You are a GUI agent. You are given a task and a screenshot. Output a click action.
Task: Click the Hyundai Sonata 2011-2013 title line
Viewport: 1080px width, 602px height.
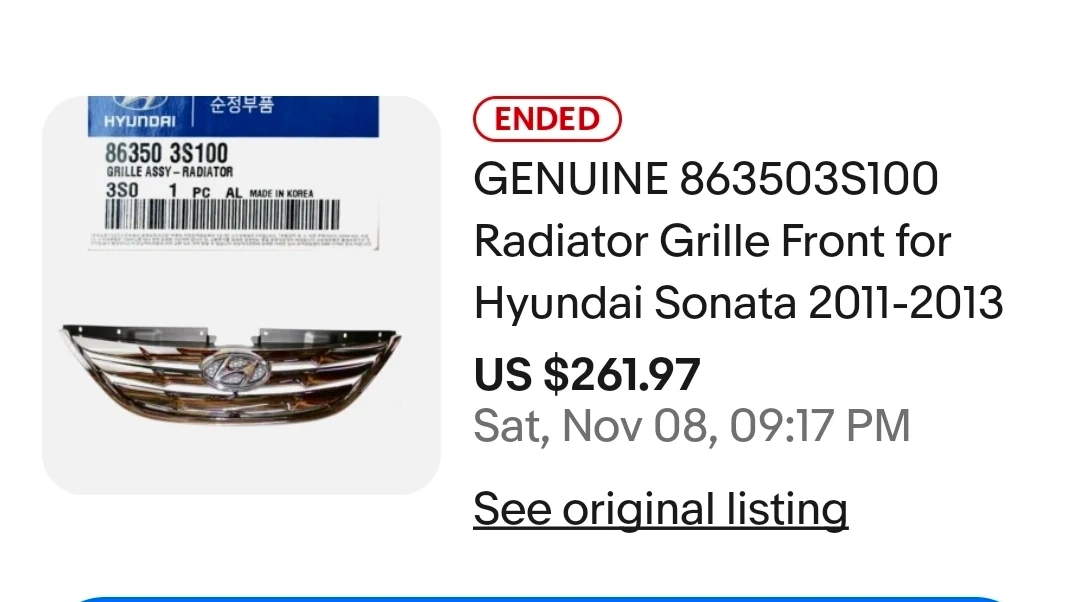(738, 303)
